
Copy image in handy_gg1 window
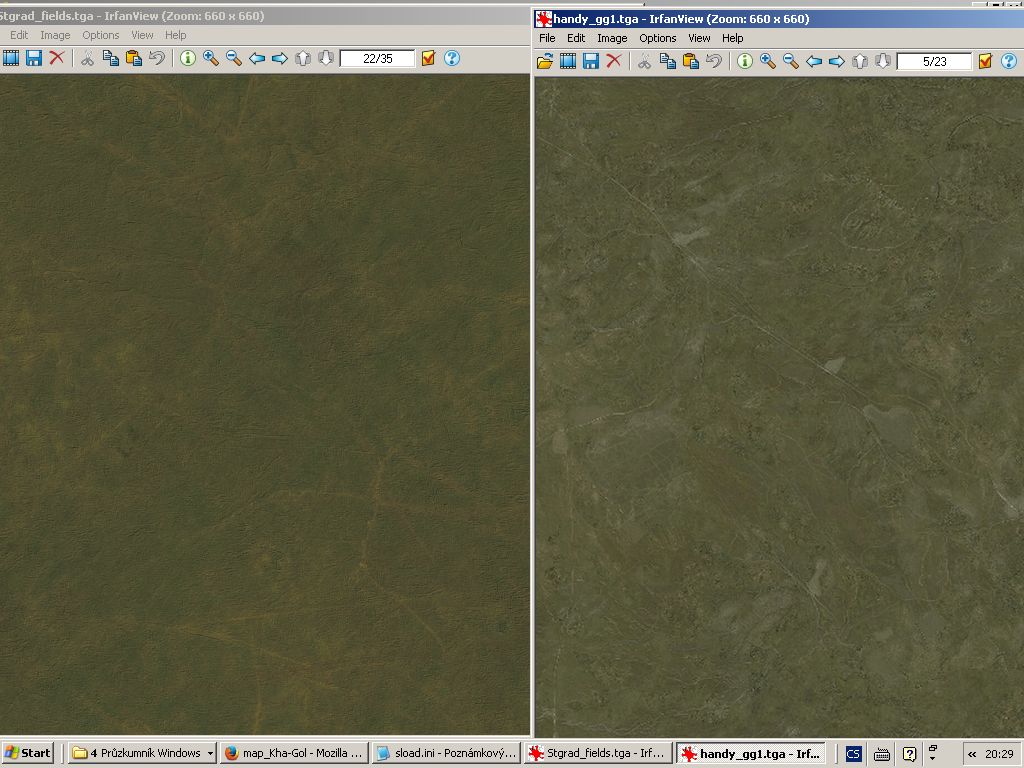tap(667, 61)
